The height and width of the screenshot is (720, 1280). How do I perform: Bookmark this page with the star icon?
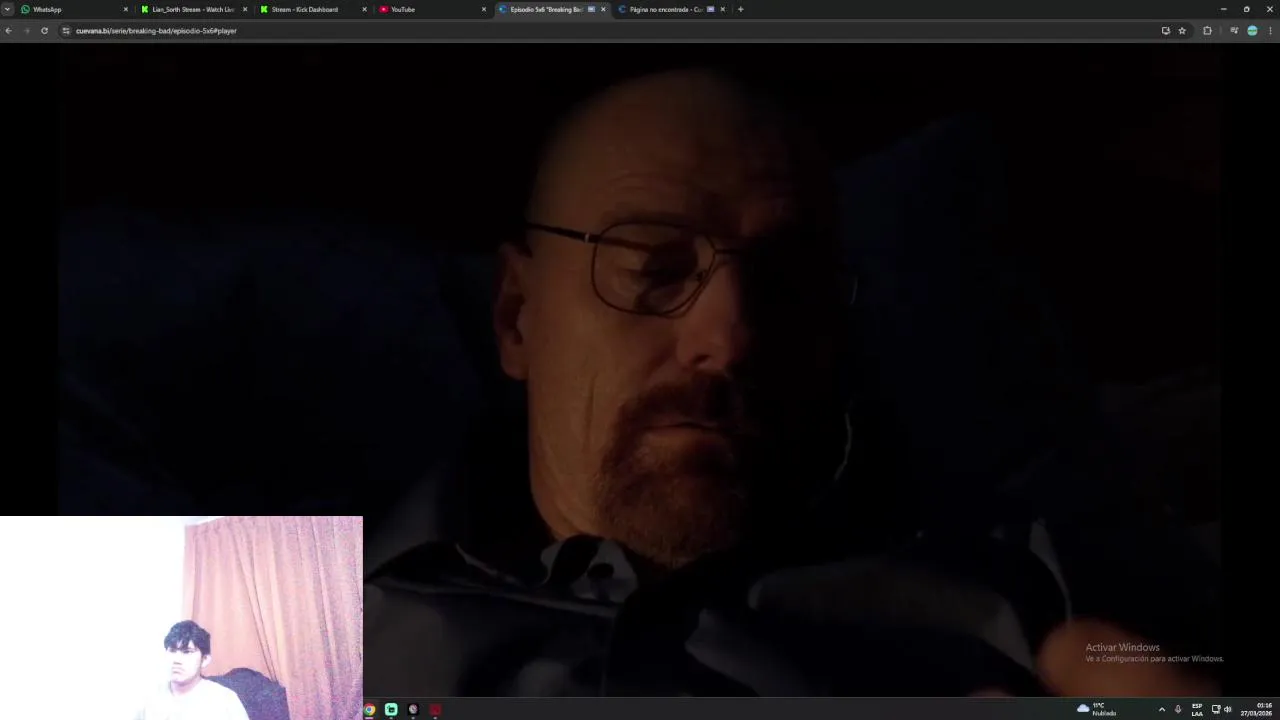[x=1182, y=31]
